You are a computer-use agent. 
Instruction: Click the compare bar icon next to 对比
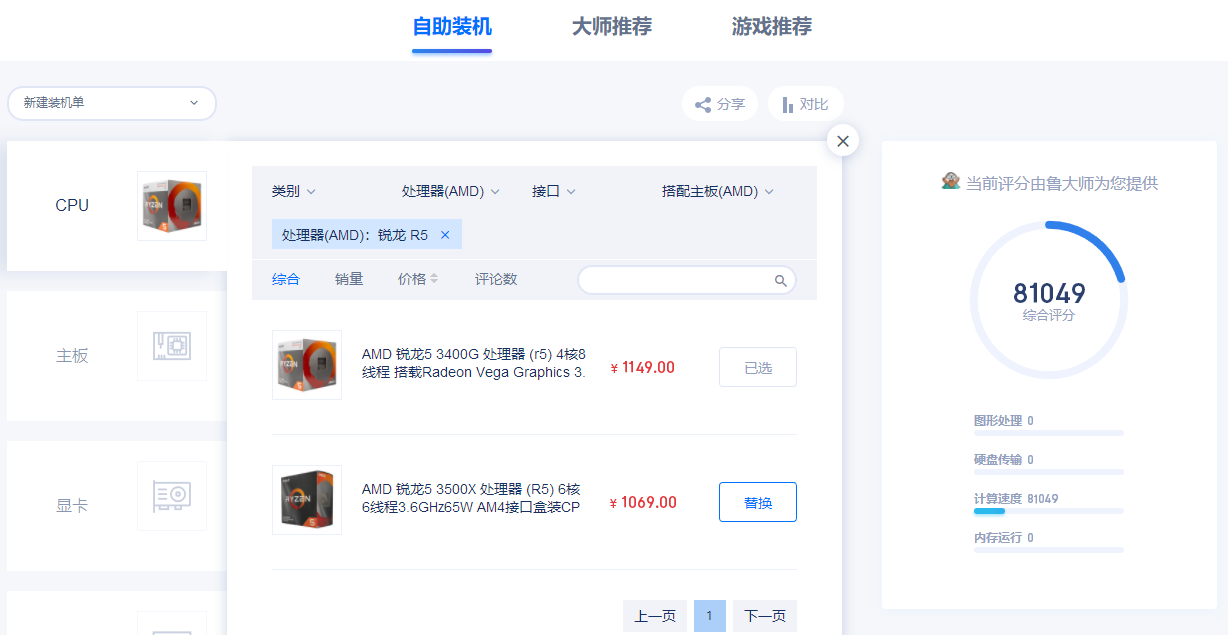tap(788, 104)
